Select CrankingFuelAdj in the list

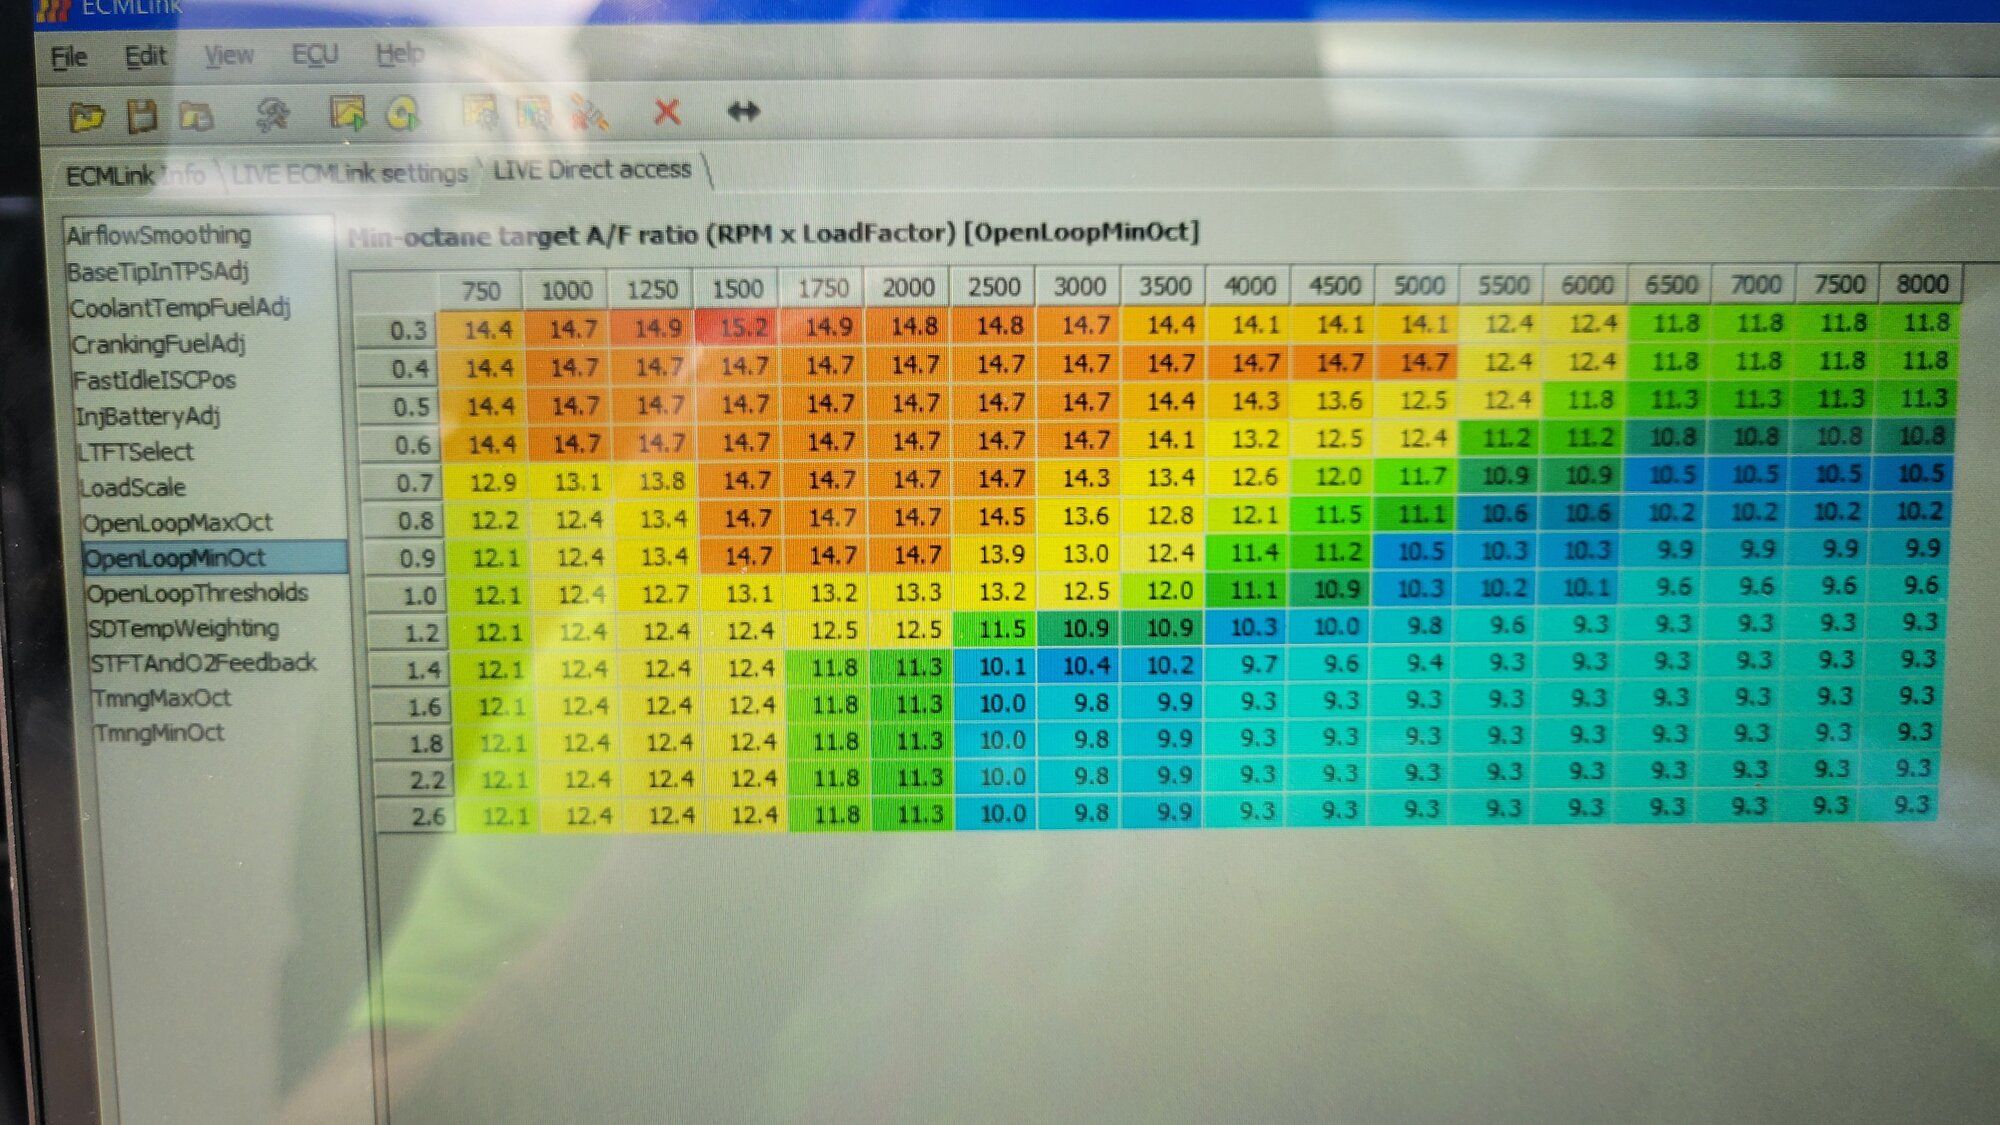158,344
